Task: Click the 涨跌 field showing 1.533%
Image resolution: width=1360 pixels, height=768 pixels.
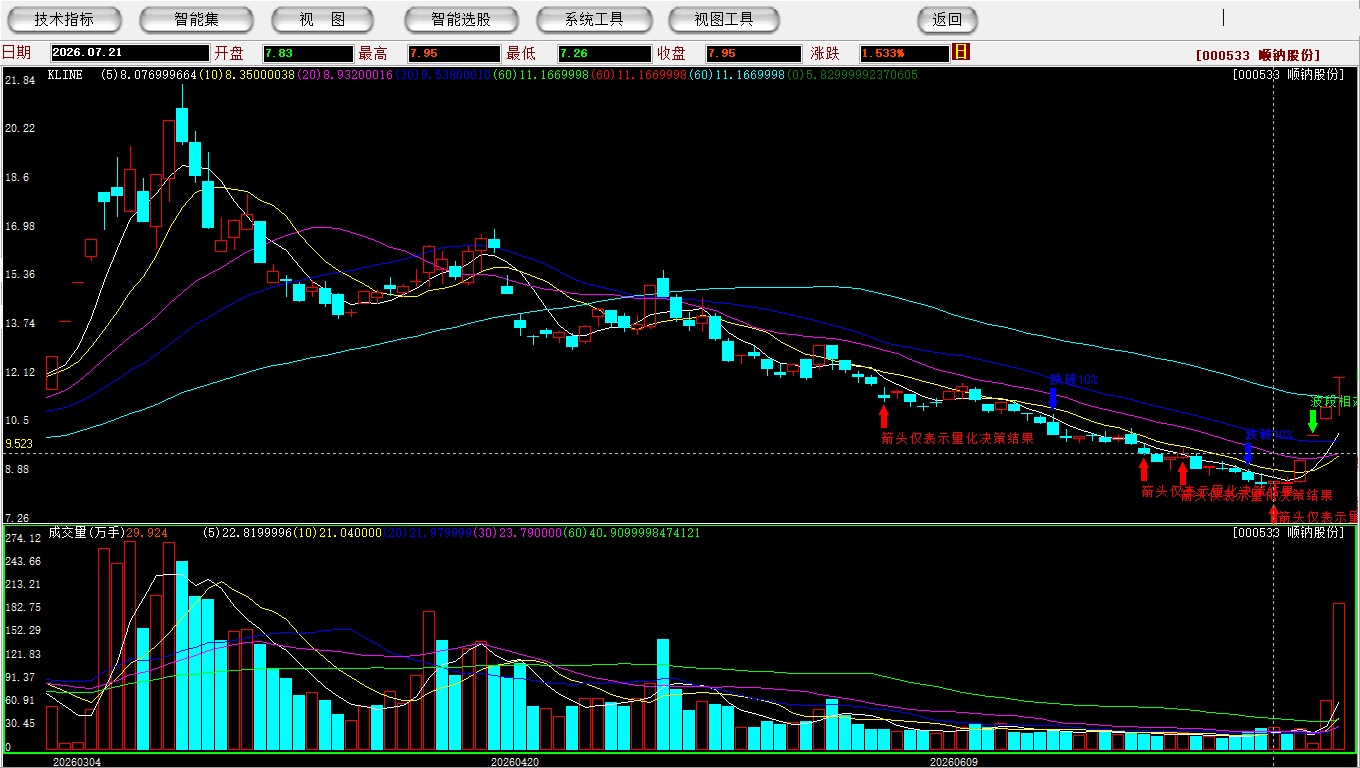Action: 903,53
